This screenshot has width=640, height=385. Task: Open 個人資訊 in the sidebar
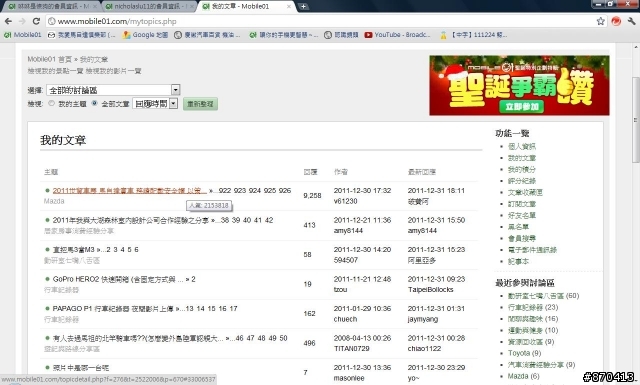pyautogui.click(x=522, y=146)
